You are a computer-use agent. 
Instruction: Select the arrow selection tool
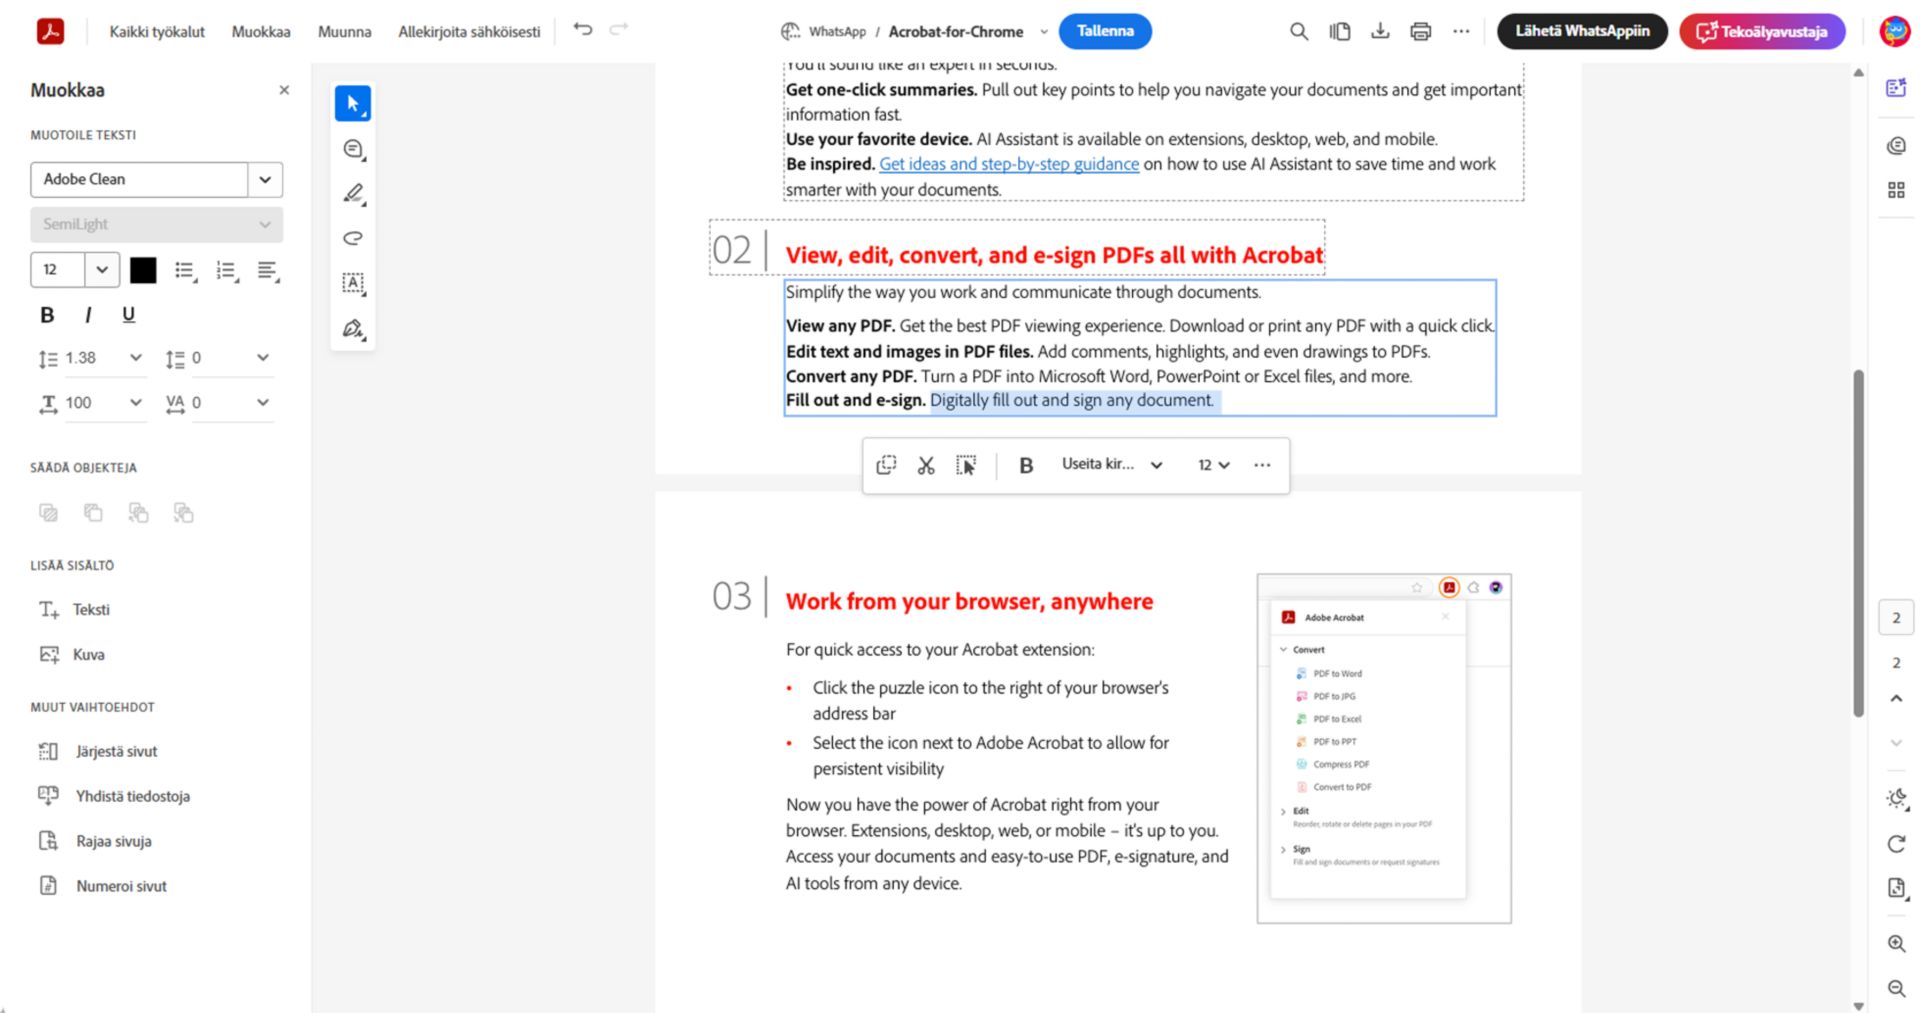[353, 103]
